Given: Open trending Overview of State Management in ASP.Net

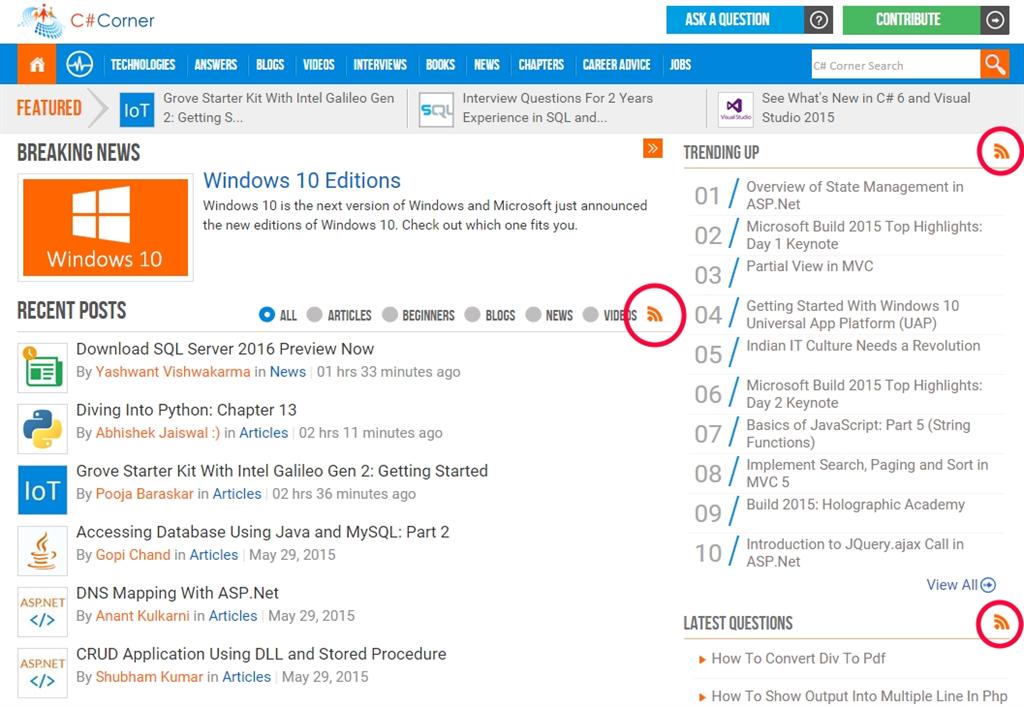Looking at the screenshot, I should pos(855,195).
